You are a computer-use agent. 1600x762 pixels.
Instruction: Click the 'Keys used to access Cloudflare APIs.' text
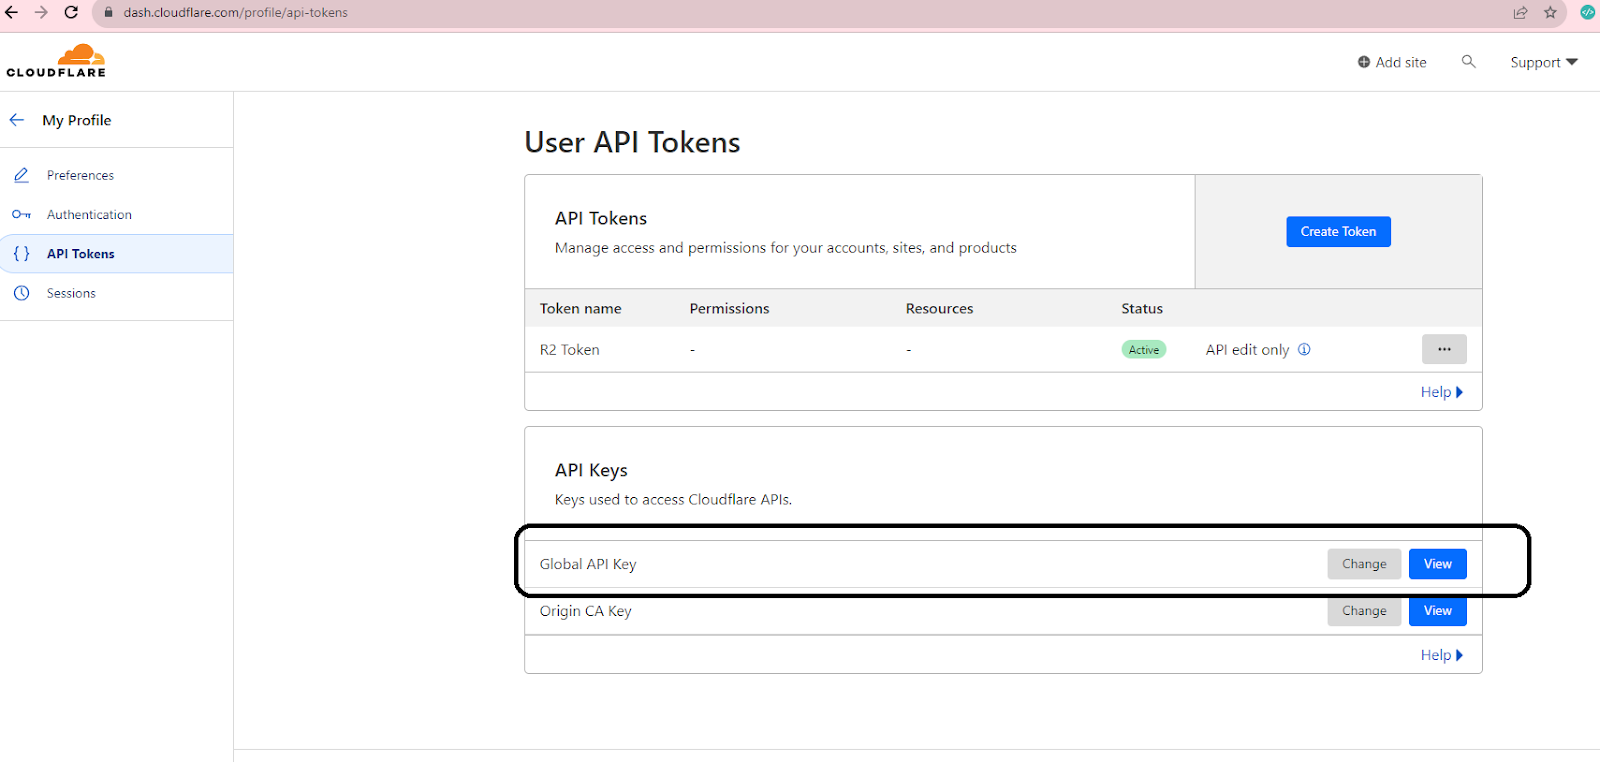[x=673, y=499]
